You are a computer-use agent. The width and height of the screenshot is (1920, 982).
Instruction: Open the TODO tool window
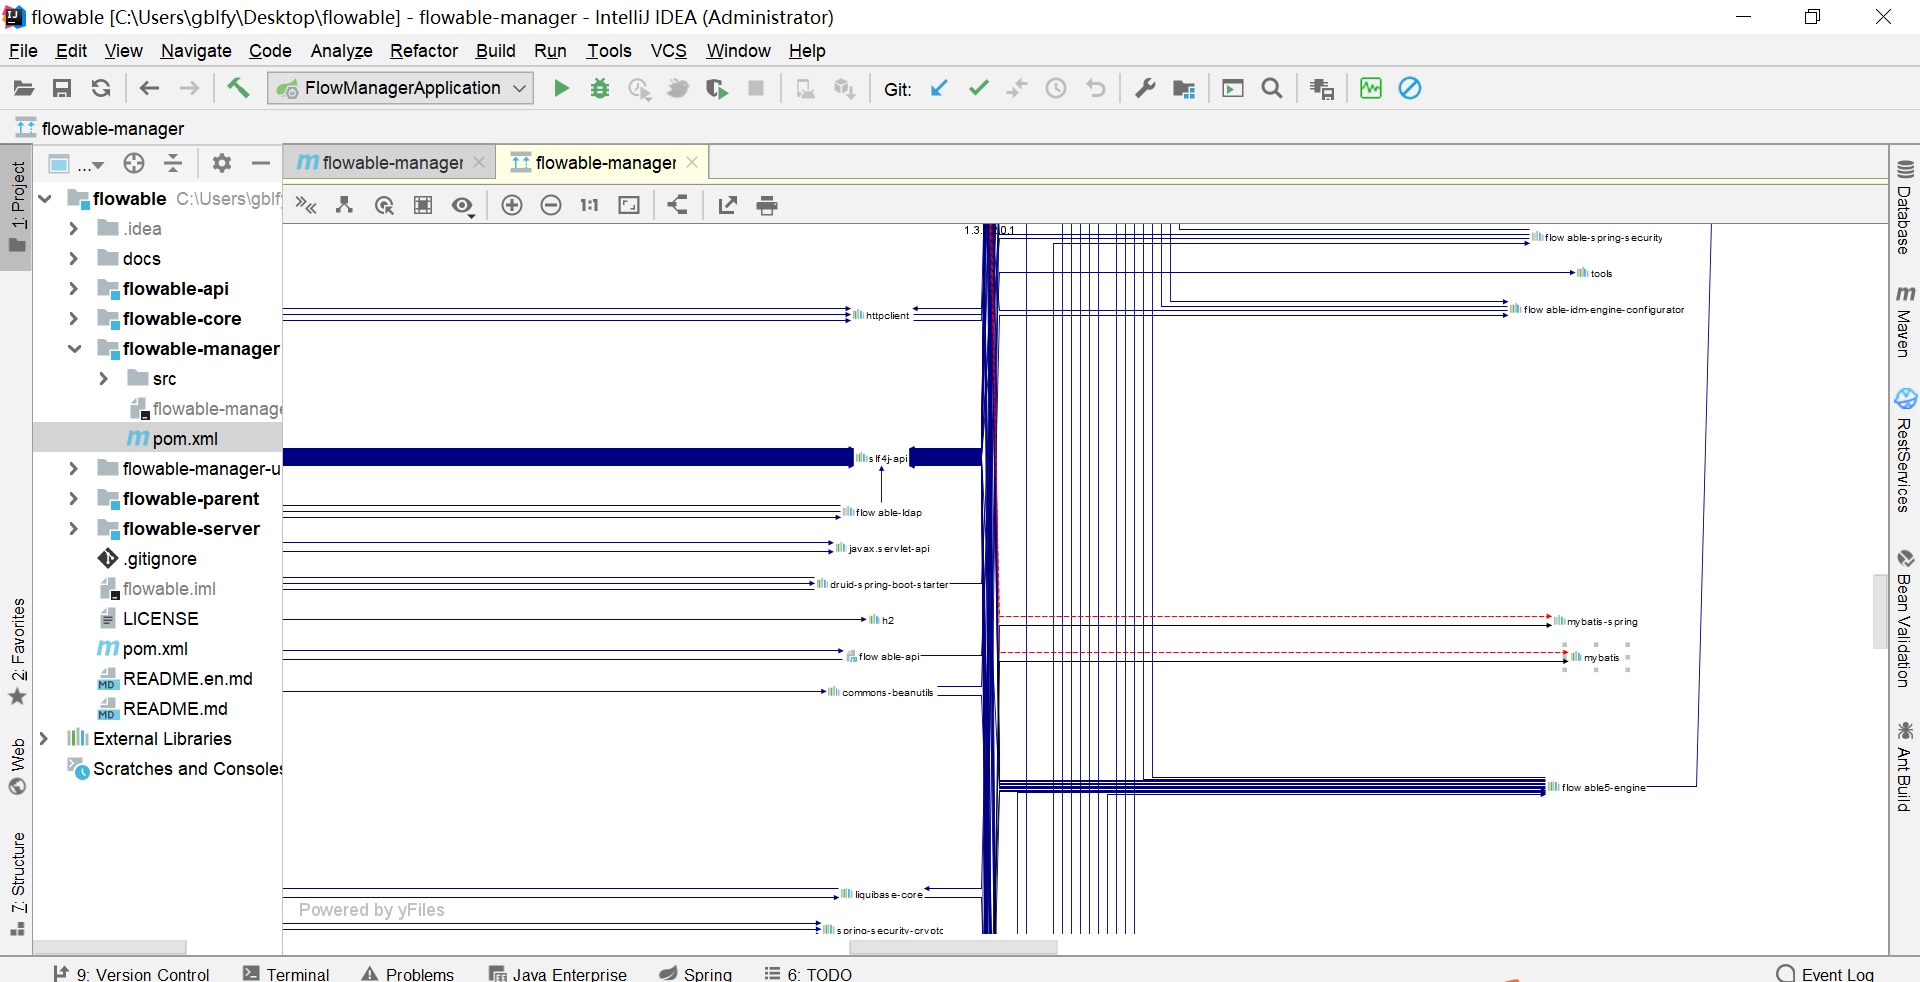coord(808,973)
